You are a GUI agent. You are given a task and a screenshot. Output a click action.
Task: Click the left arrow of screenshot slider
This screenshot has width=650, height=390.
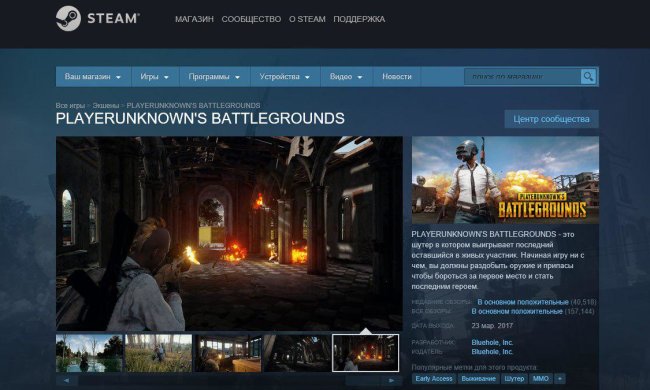click(x=66, y=380)
